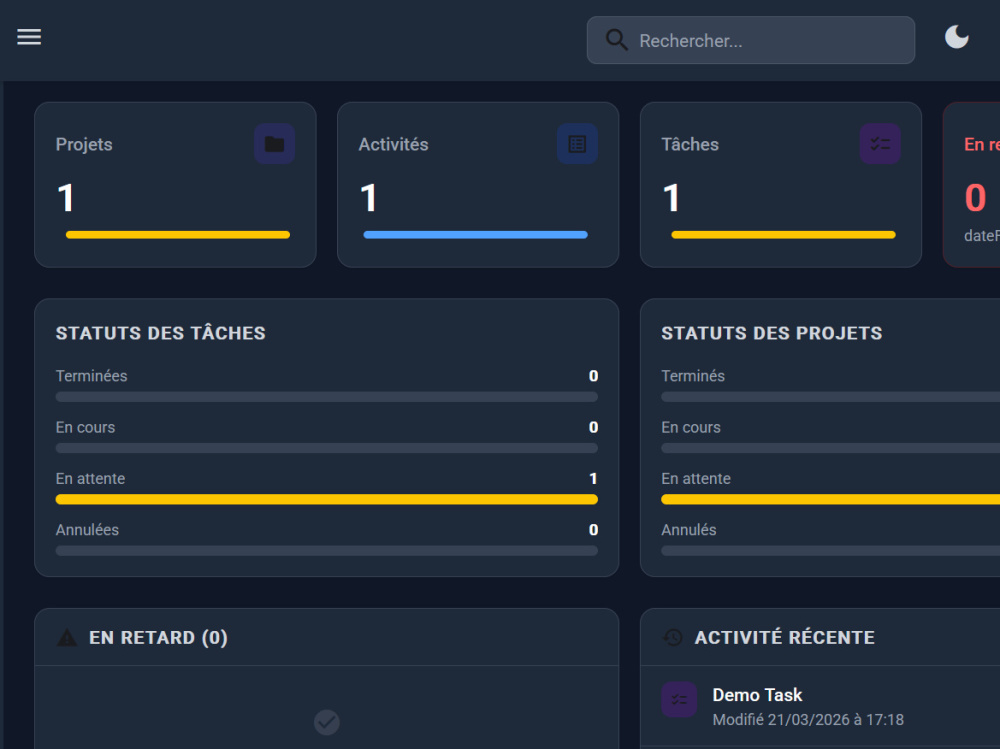Screen dimensions: 1000x749
Task: Click the Statuts des tâches heading
Action: pos(161,333)
